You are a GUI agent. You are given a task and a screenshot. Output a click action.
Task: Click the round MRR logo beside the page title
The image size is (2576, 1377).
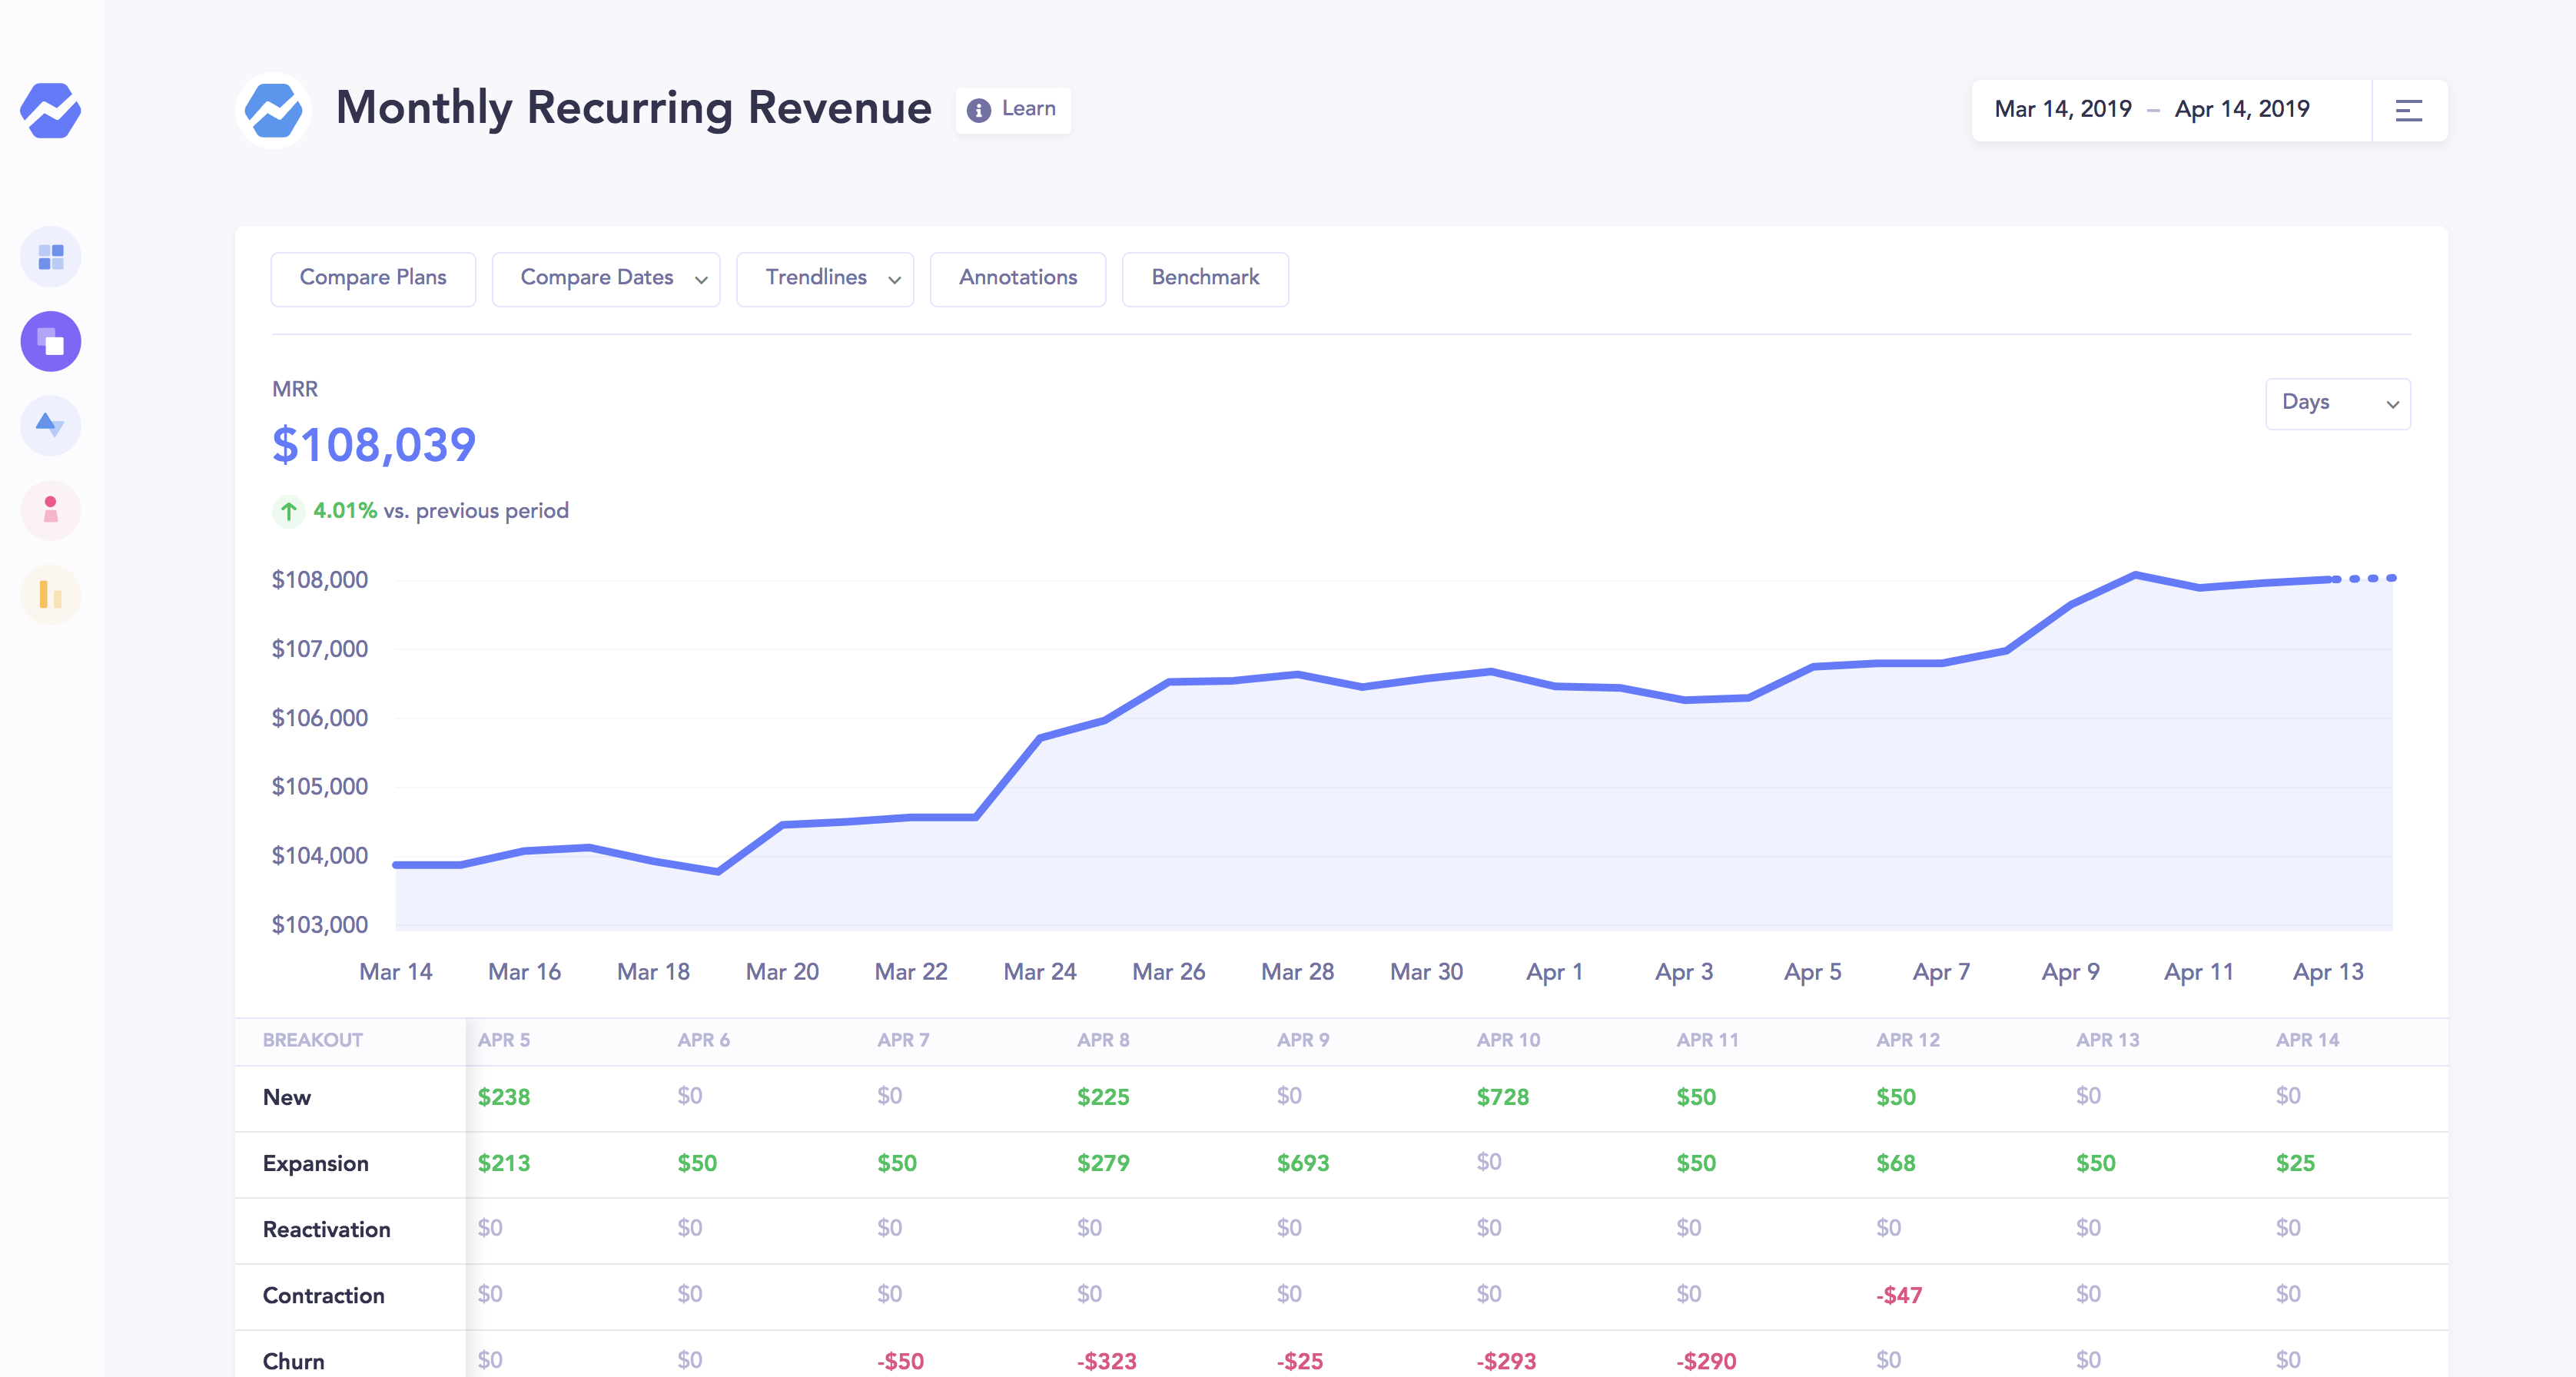(x=273, y=110)
